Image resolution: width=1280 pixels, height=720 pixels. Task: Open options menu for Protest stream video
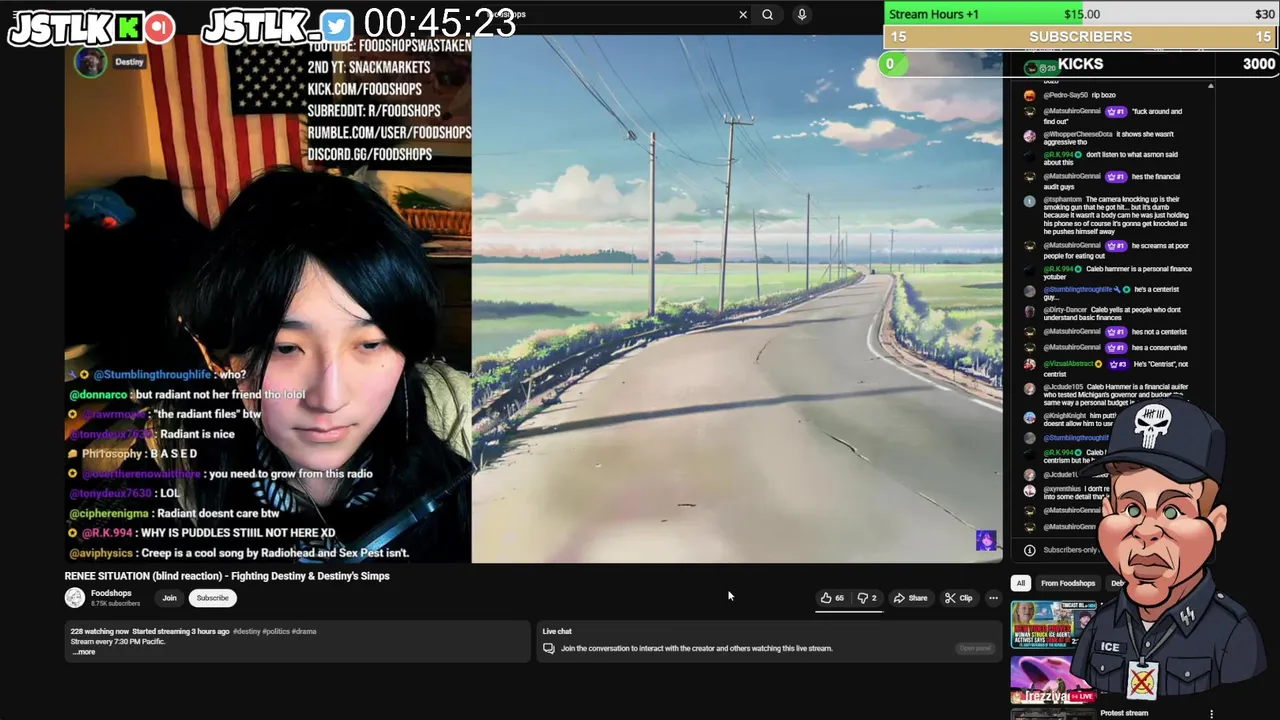coord(1211,714)
